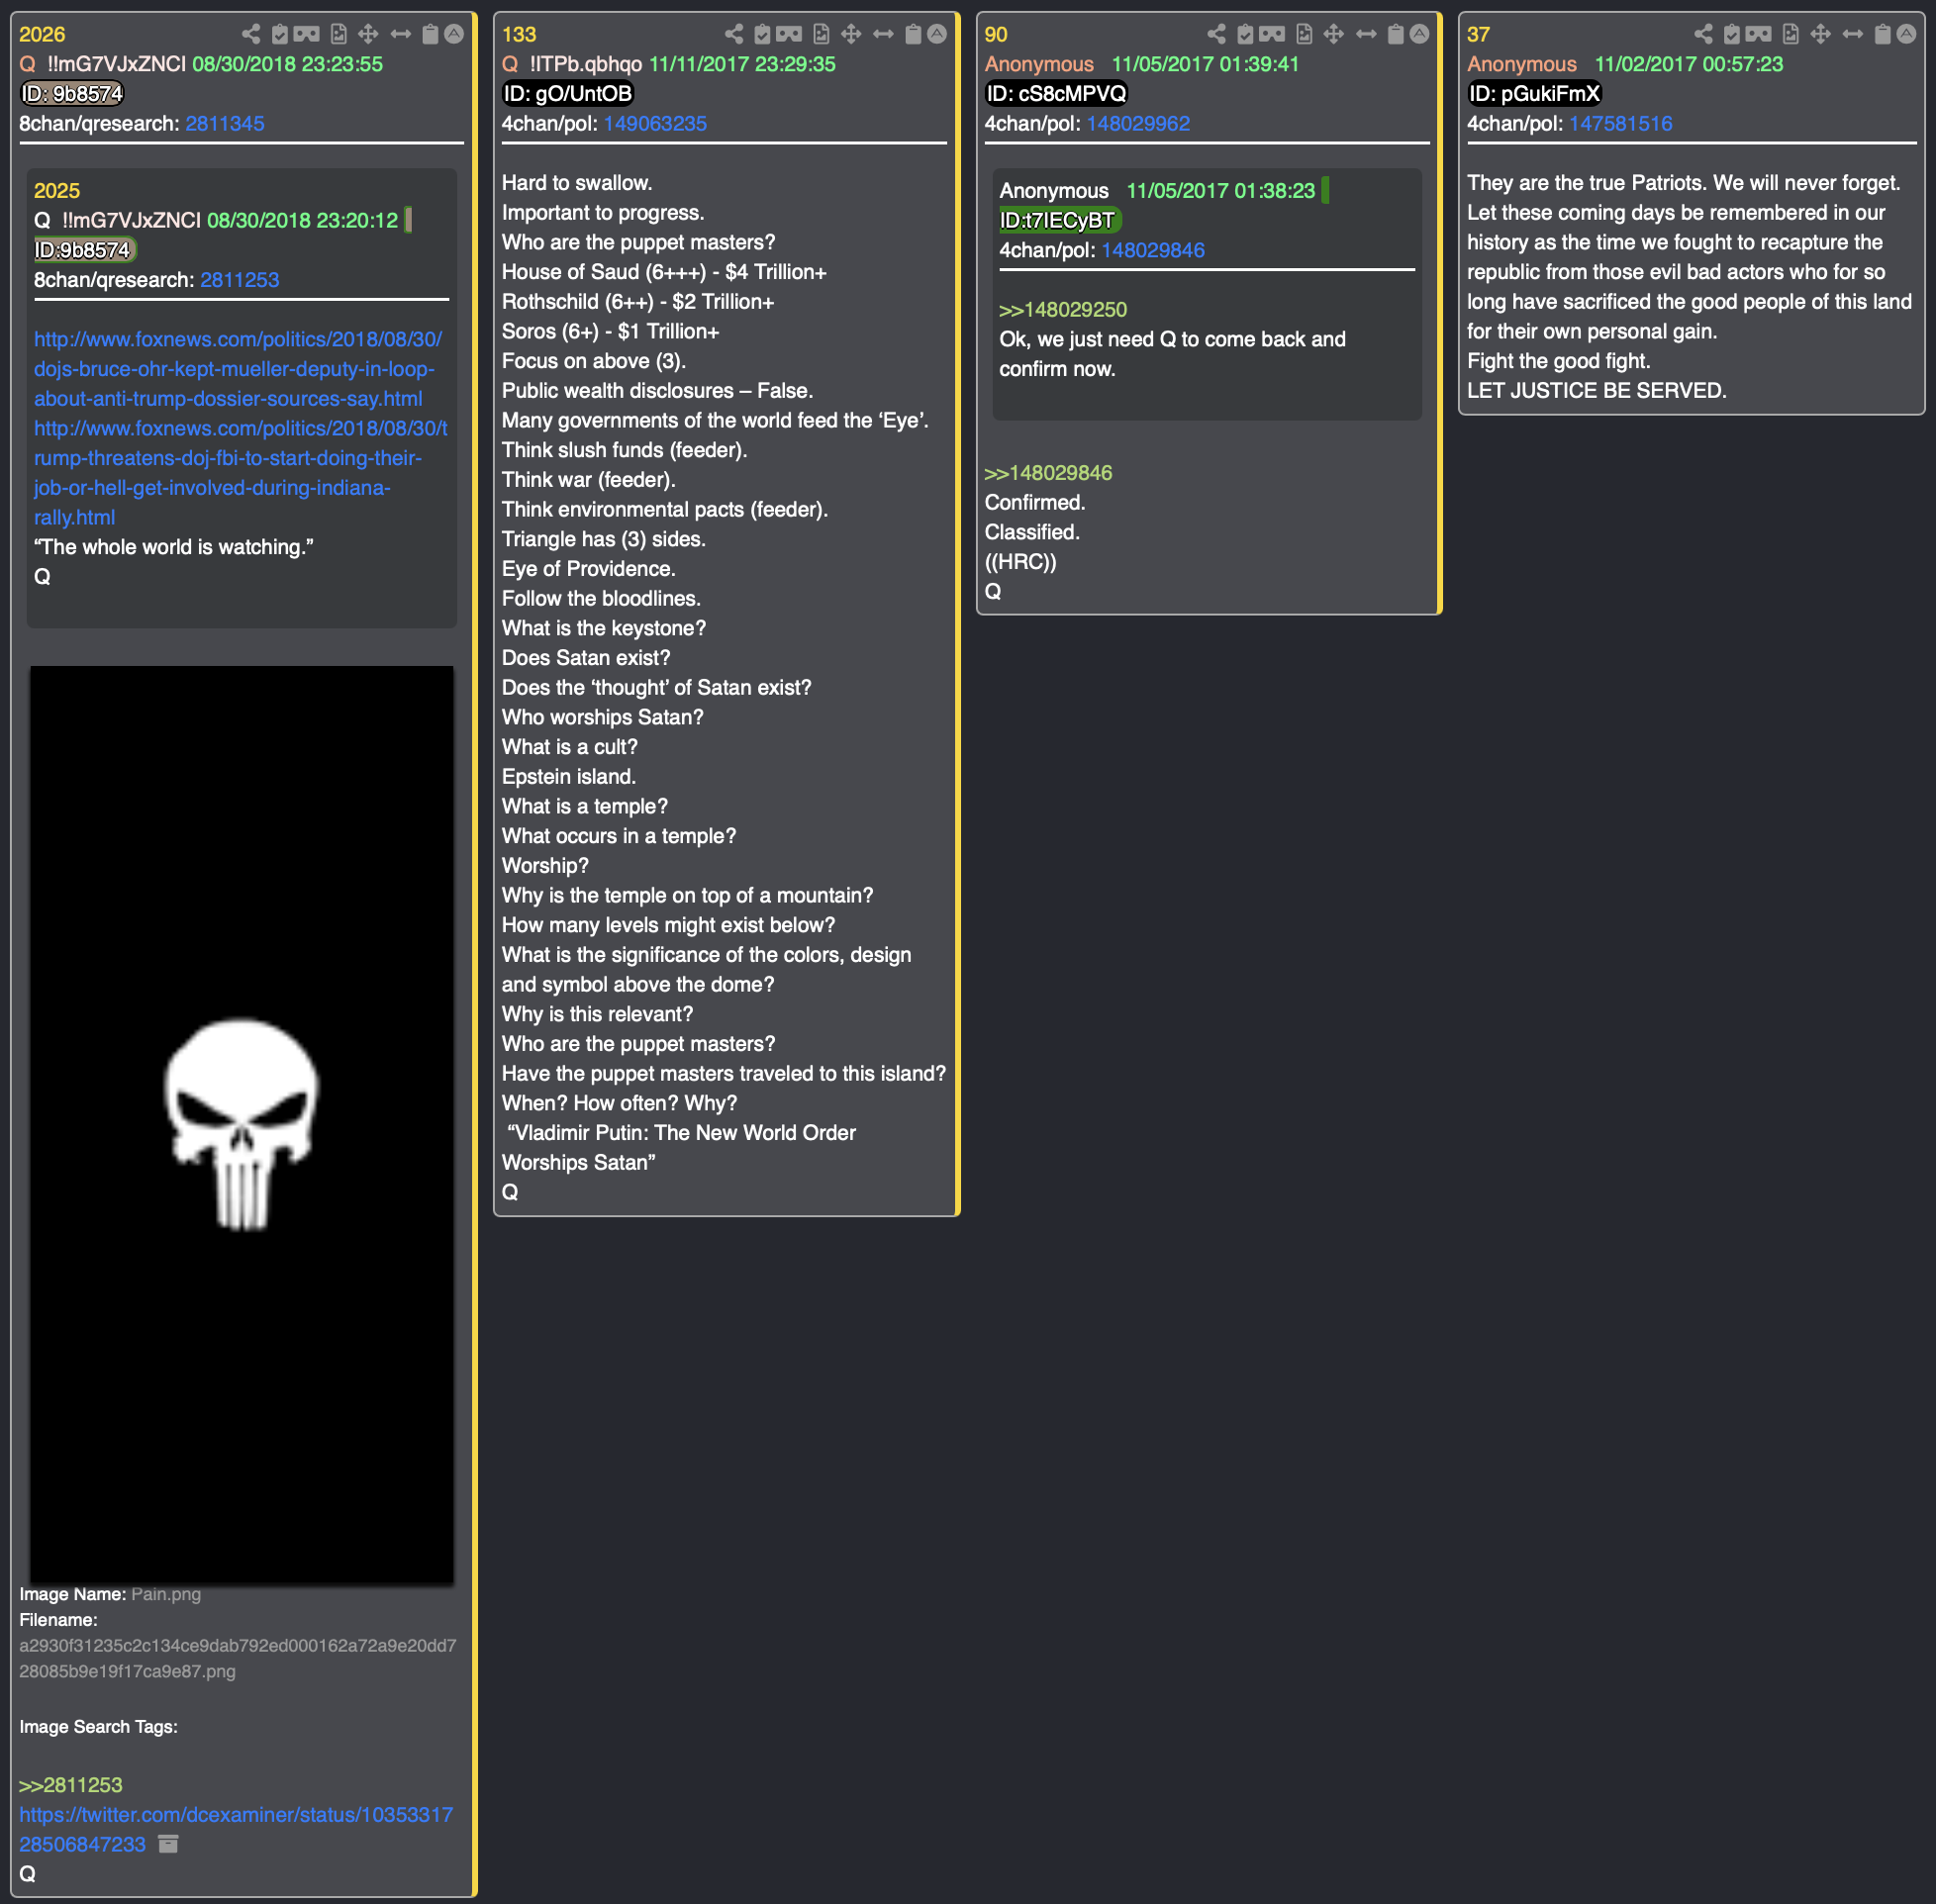Click the circled A icon on post 37
This screenshot has width=1936, height=1904.
pyautogui.click(x=1907, y=34)
